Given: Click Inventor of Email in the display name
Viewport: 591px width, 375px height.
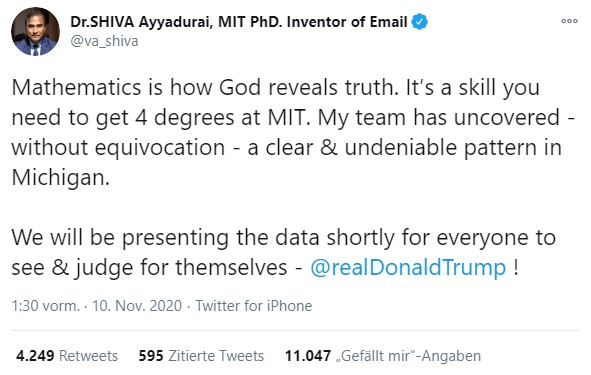Looking at the screenshot, I should (x=347, y=22).
